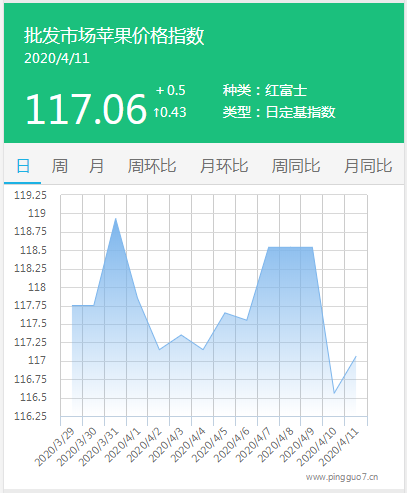Image resolution: width=407 pixels, height=493 pixels.
Task: Open the 周环比 tab
Action: [x=152, y=166]
